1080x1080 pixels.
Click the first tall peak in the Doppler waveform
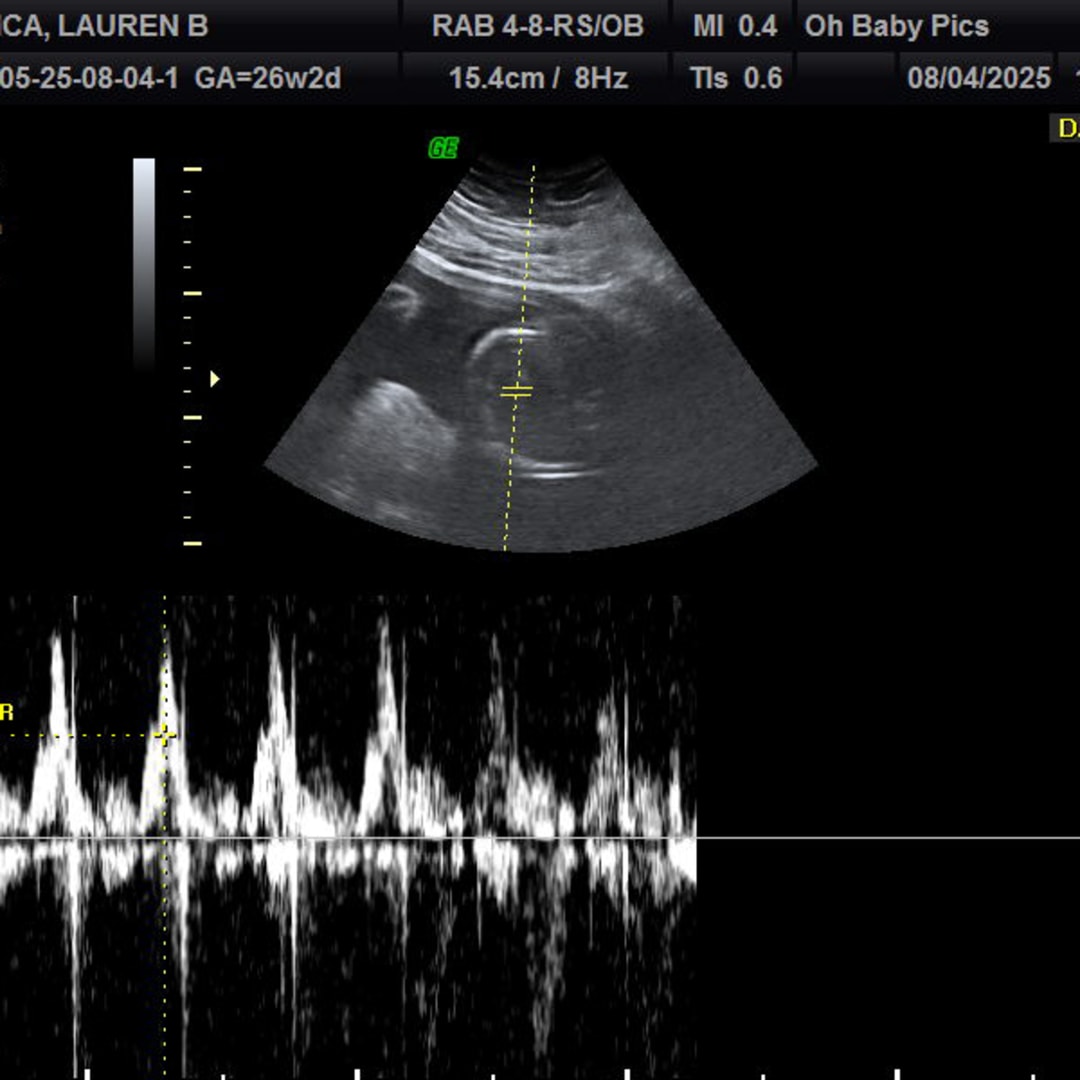click(58, 660)
